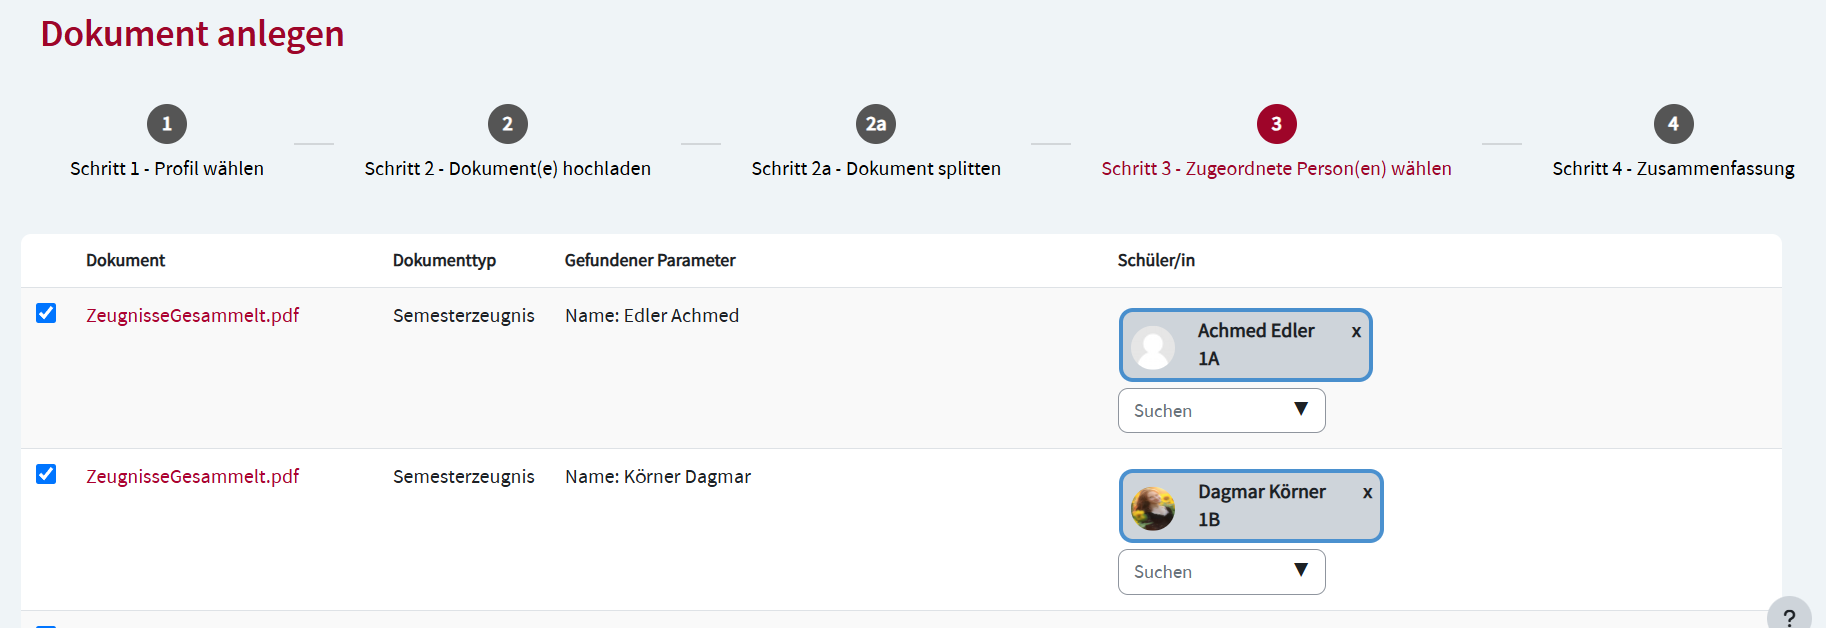The height and width of the screenshot is (628, 1826).
Task: Open Schritt 4 - Zusammenfassung
Action: click(1673, 169)
